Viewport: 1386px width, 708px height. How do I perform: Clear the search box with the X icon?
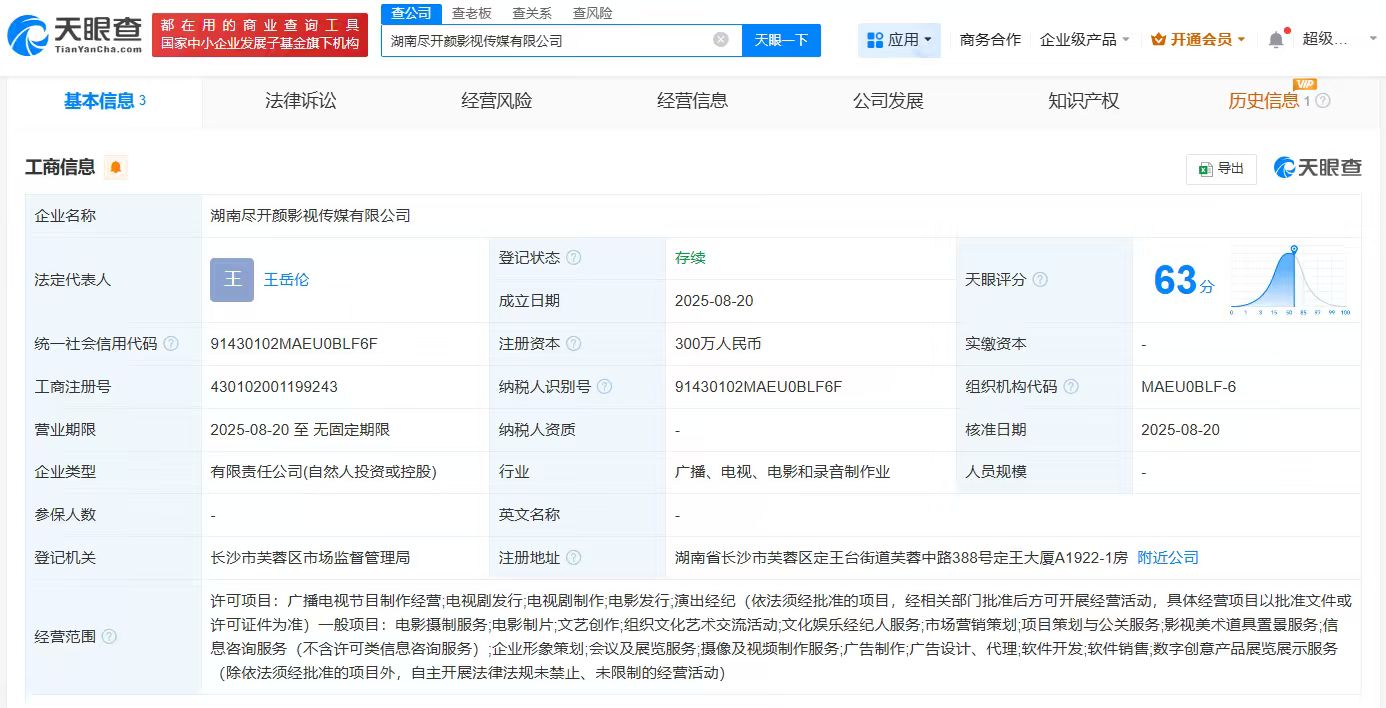click(720, 40)
